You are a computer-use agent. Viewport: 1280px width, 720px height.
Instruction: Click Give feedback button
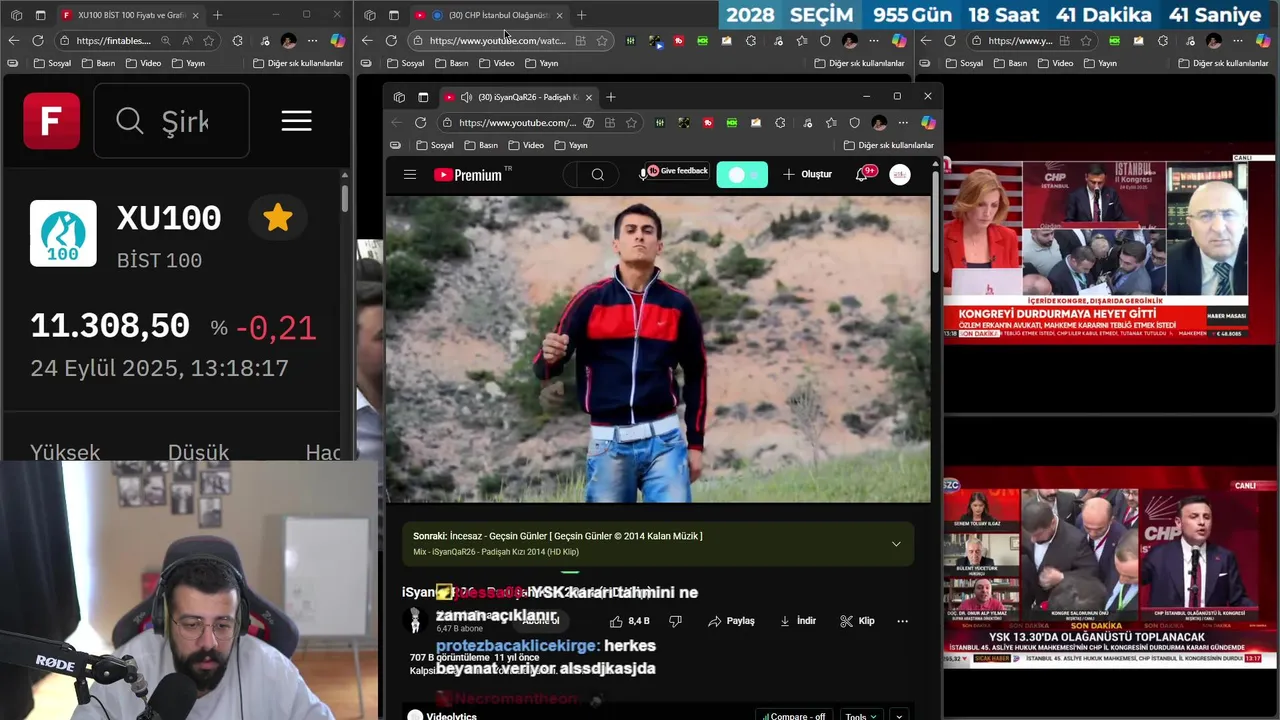(x=677, y=171)
